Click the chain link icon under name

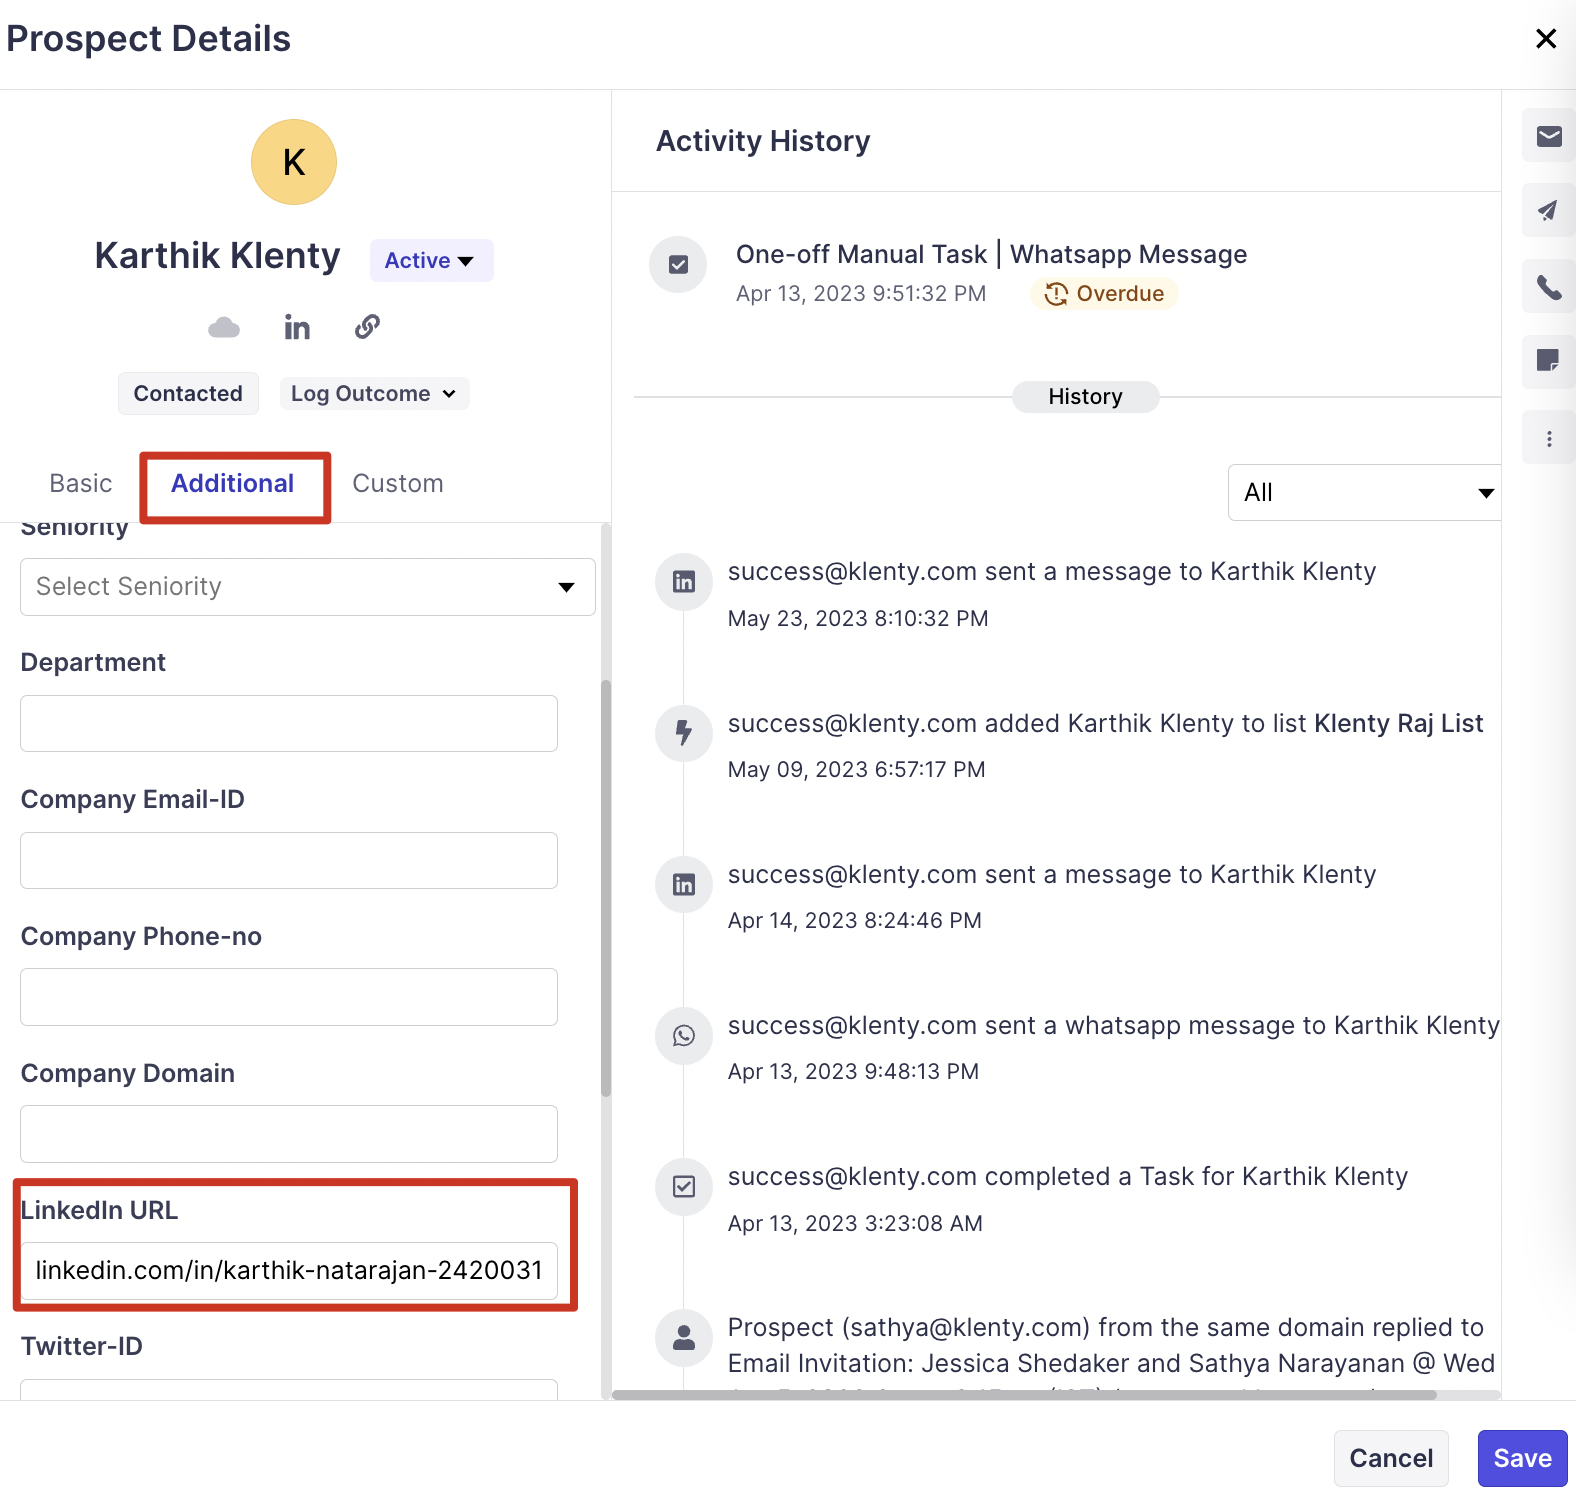point(367,327)
